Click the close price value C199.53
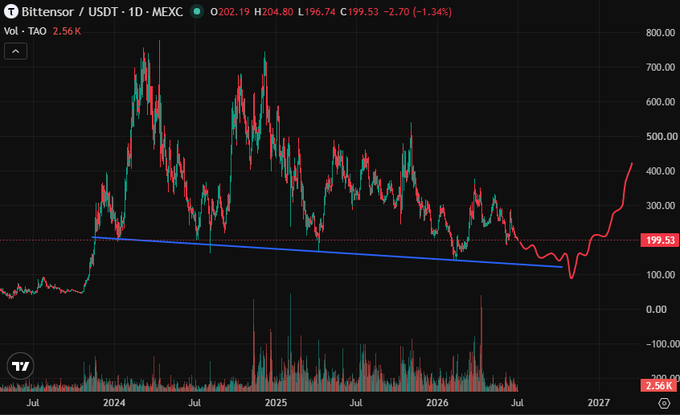 click(359, 12)
